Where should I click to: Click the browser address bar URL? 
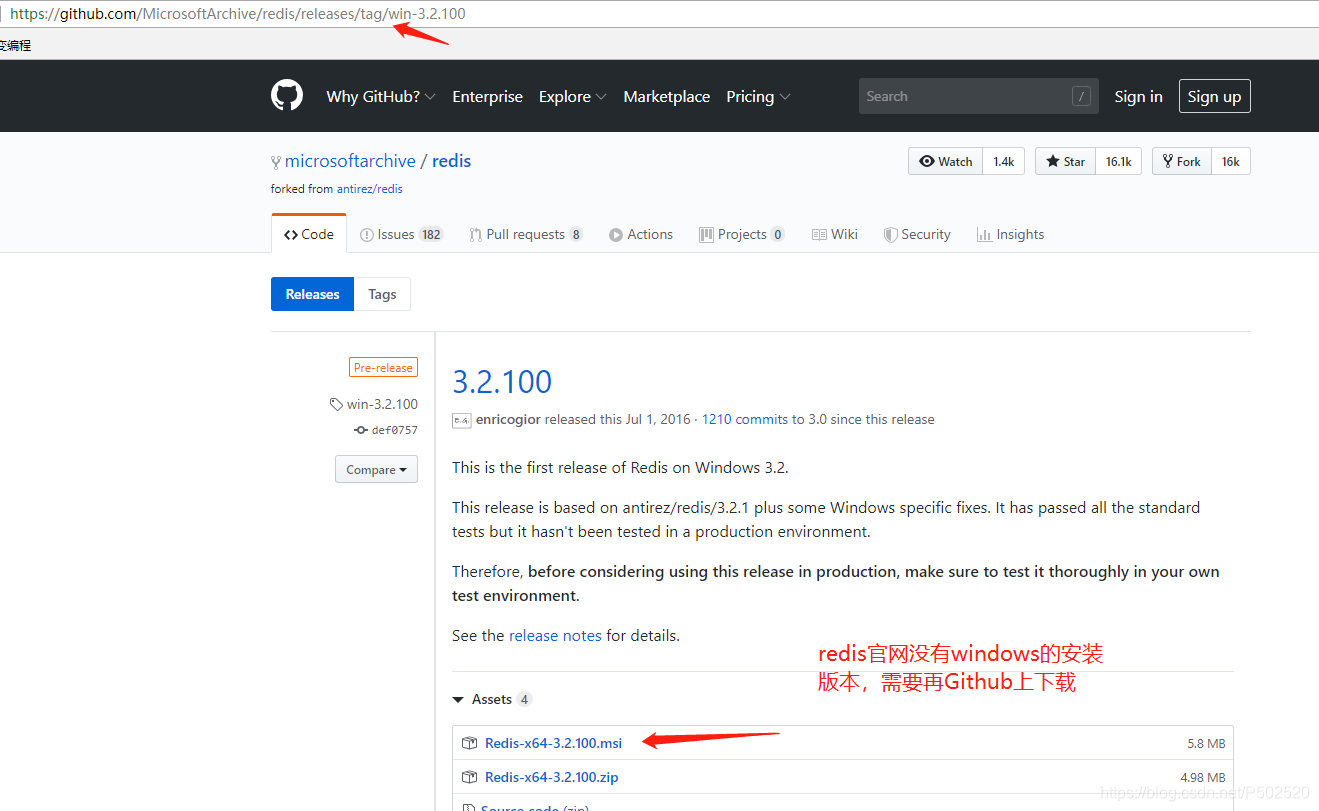[x=237, y=14]
